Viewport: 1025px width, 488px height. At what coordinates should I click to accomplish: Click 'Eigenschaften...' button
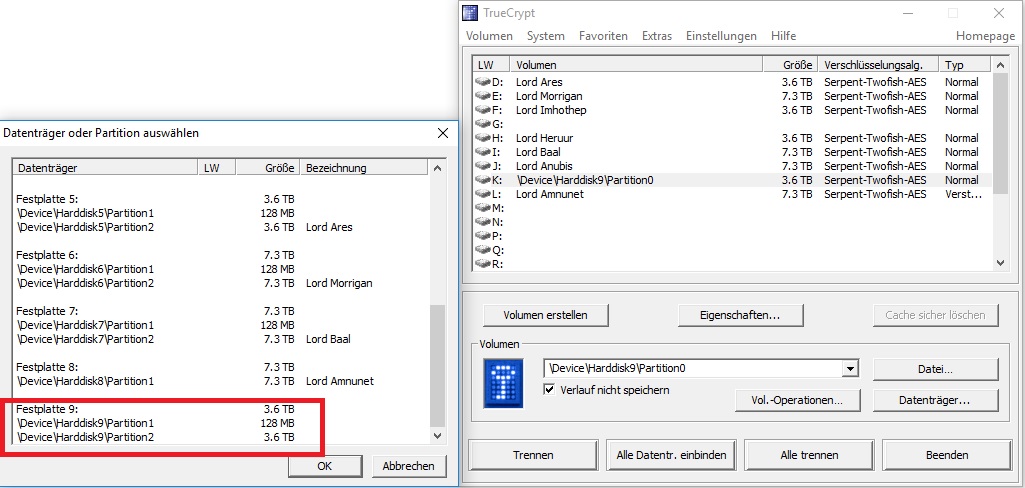[741, 315]
